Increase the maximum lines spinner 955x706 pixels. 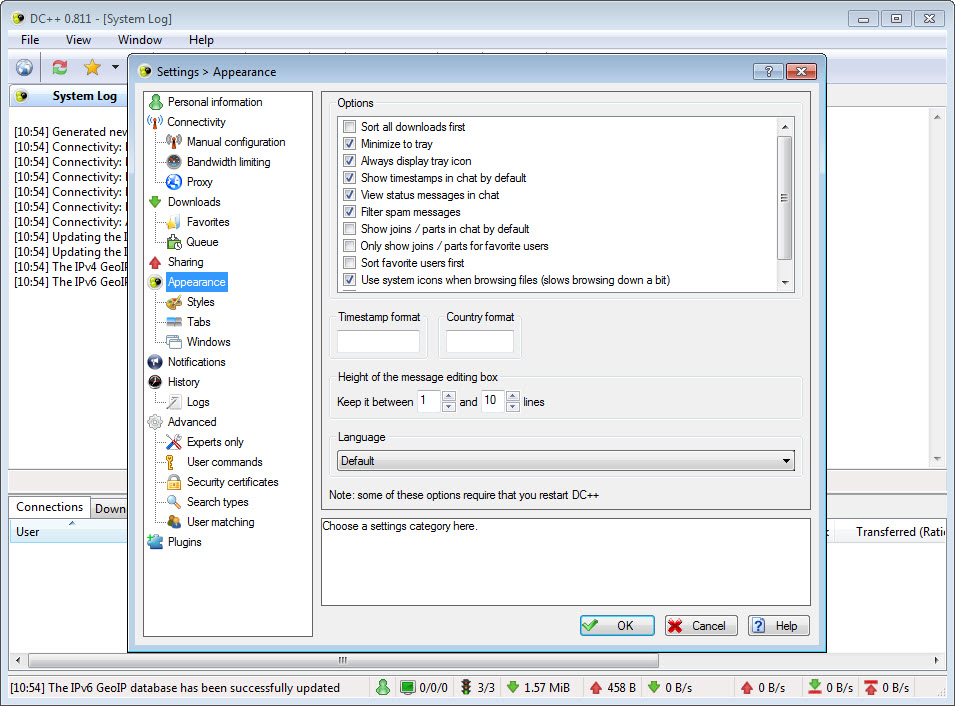point(513,396)
